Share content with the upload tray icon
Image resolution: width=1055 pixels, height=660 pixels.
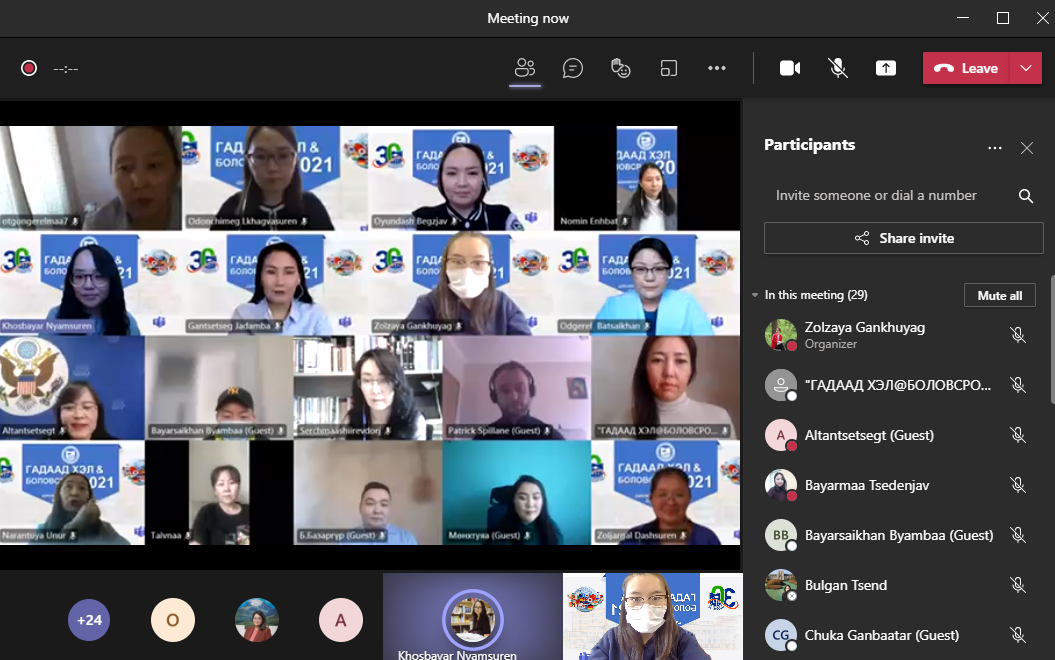pyautogui.click(x=885, y=68)
